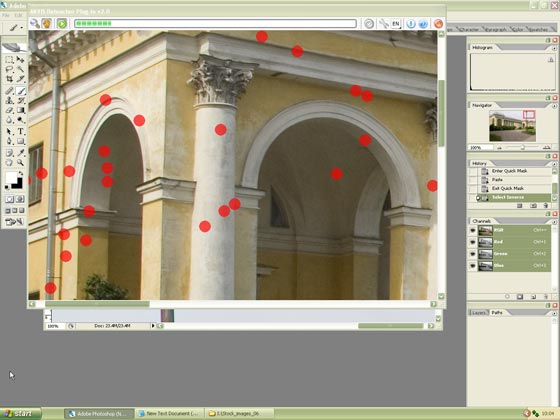Select the Dodge tool
Screen dimensions: 560x420
pos(20,120)
